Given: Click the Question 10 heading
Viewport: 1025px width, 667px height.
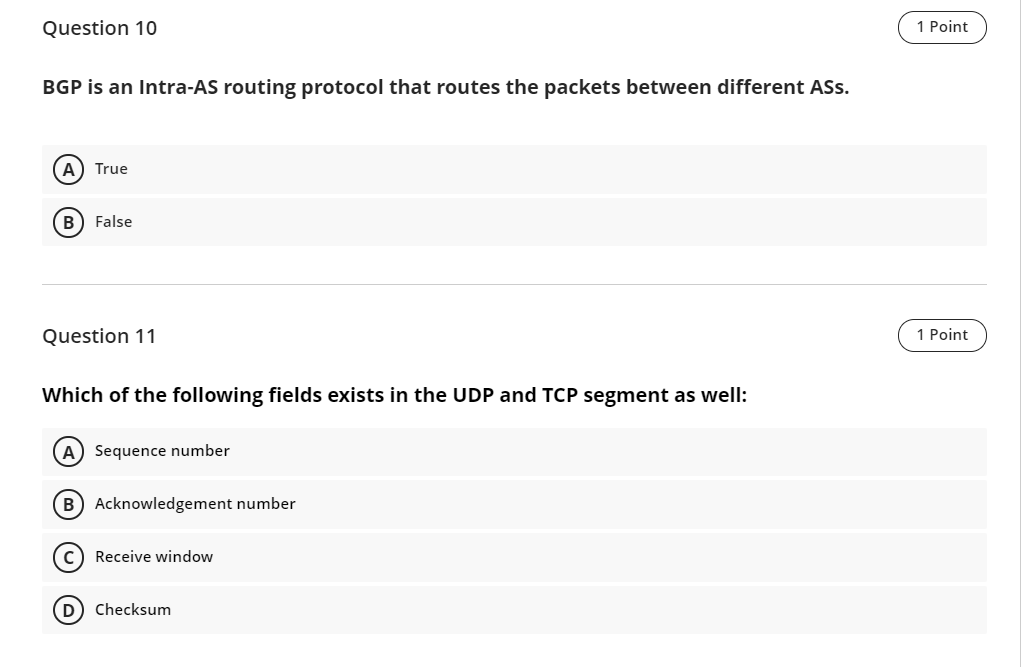Looking at the screenshot, I should point(99,28).
